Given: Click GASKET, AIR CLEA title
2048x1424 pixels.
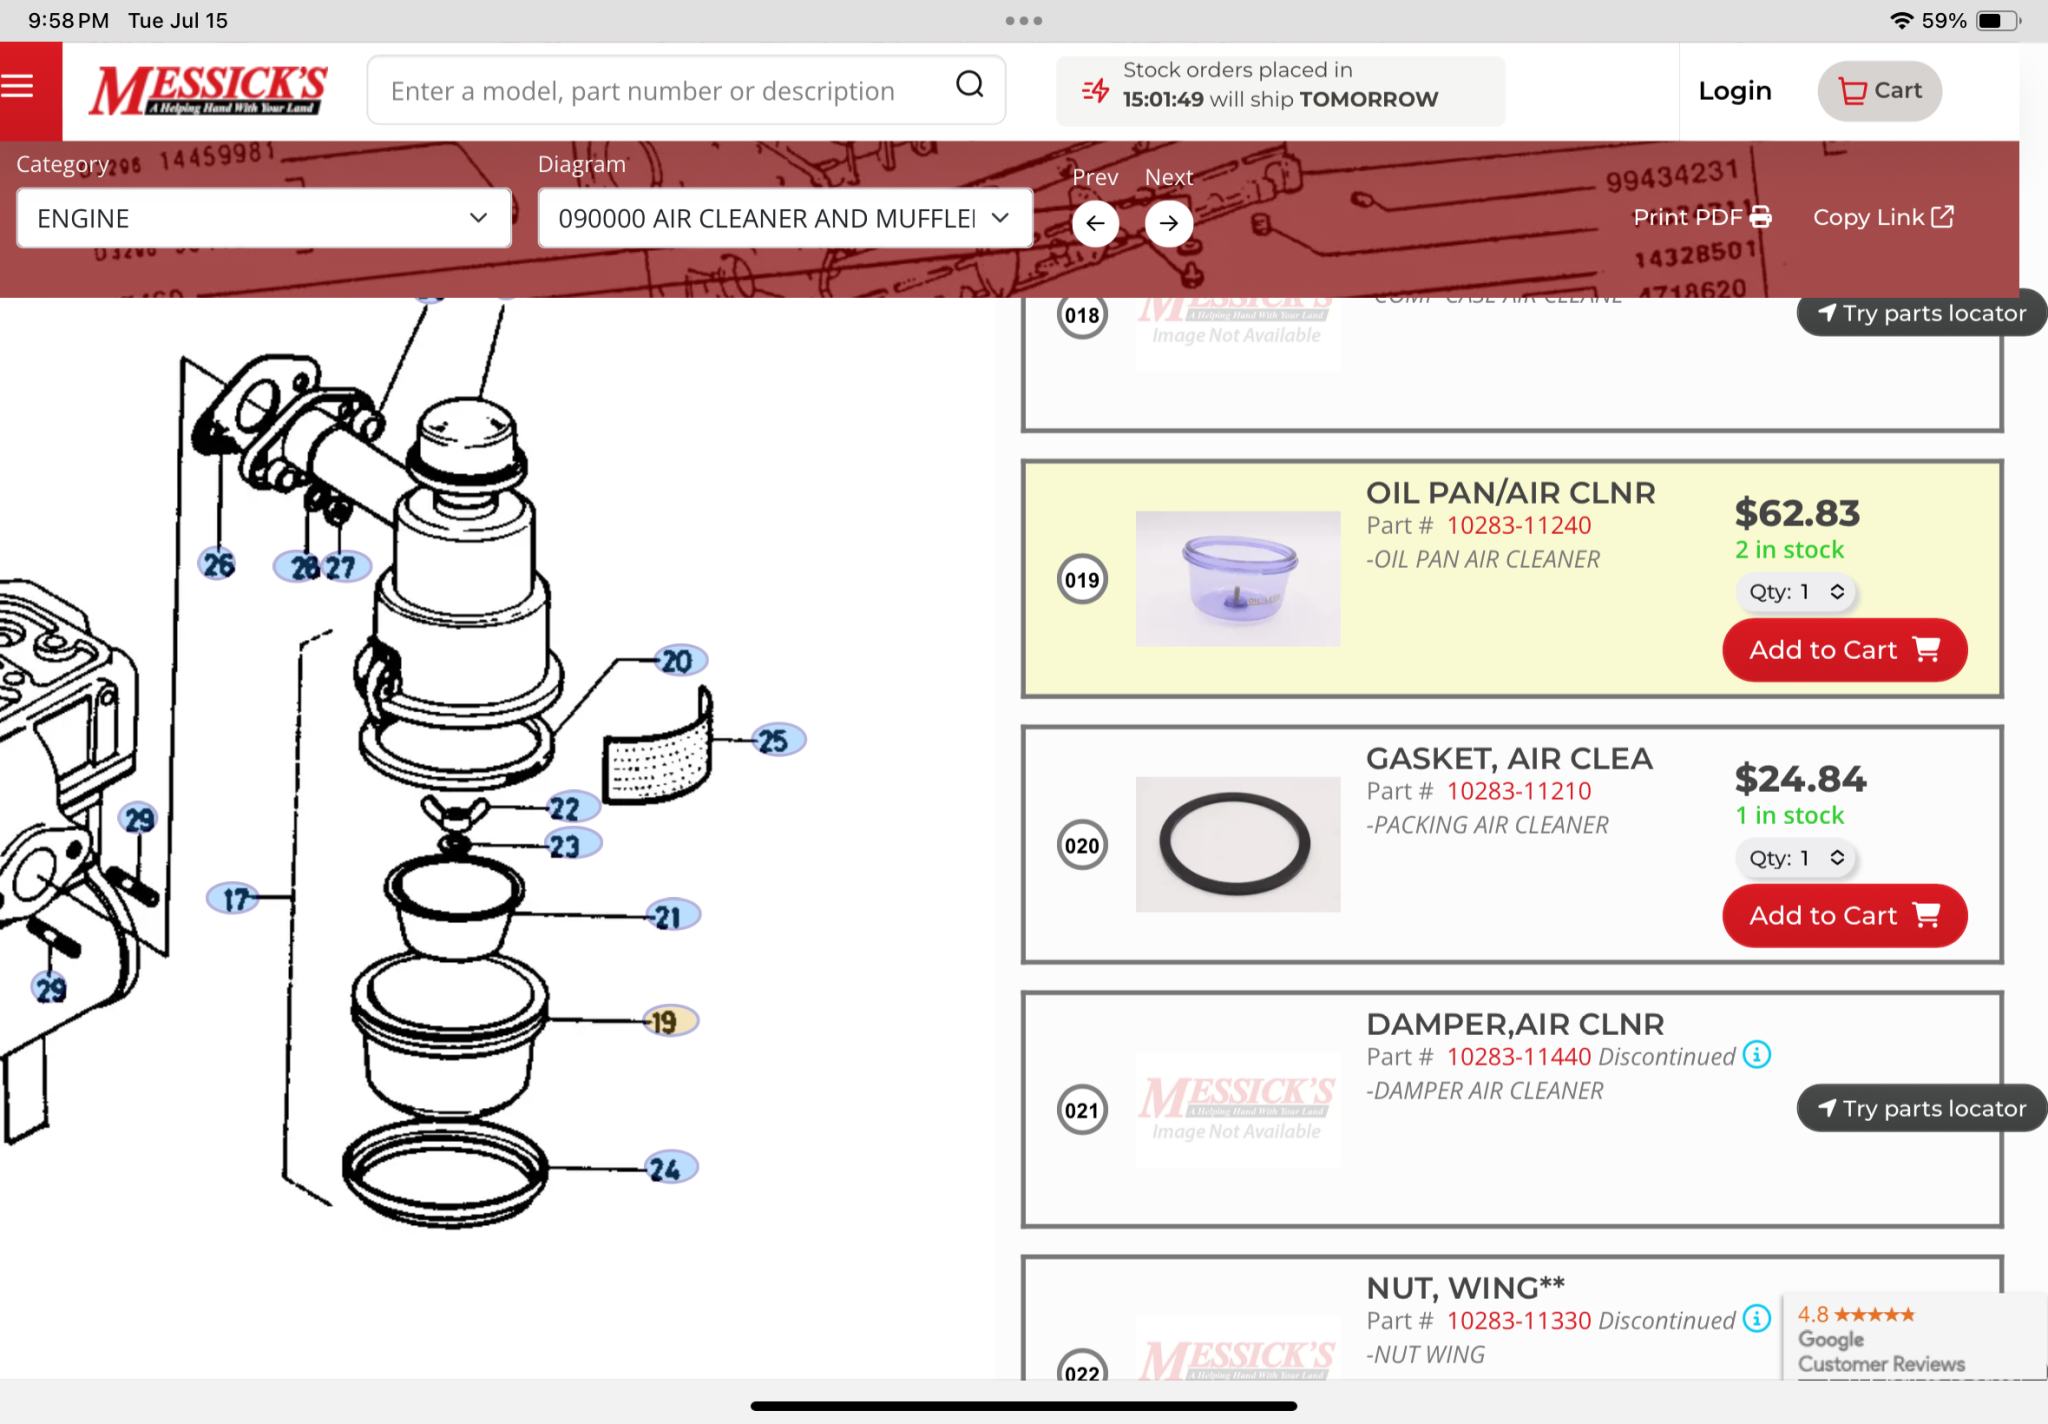Looking at the screenshot, I should [1509, 759].
